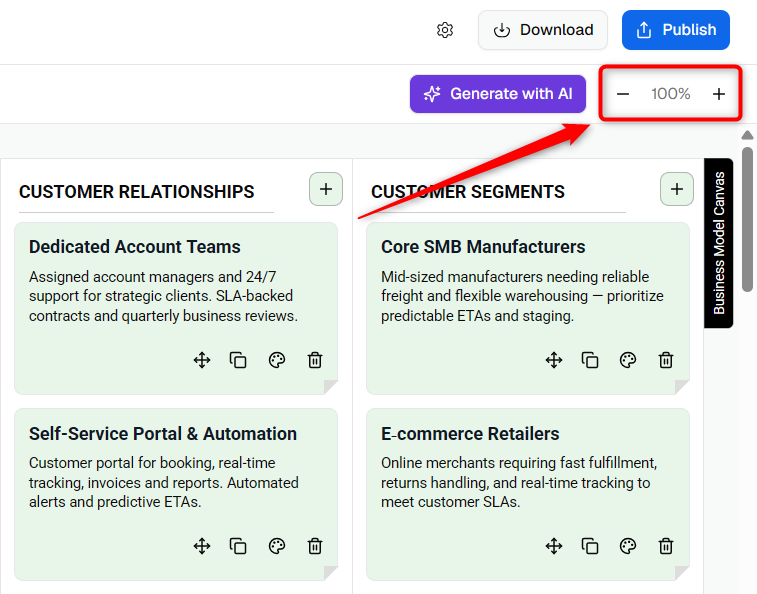Duplicate the E-commerce Retailers card
This screenshot has width=757, height=594.
coord(590,546)
